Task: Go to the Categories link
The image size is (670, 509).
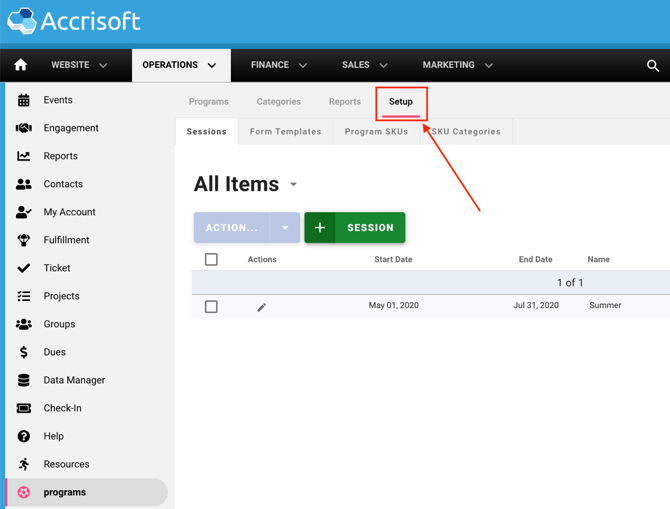Action: (278, 102)
